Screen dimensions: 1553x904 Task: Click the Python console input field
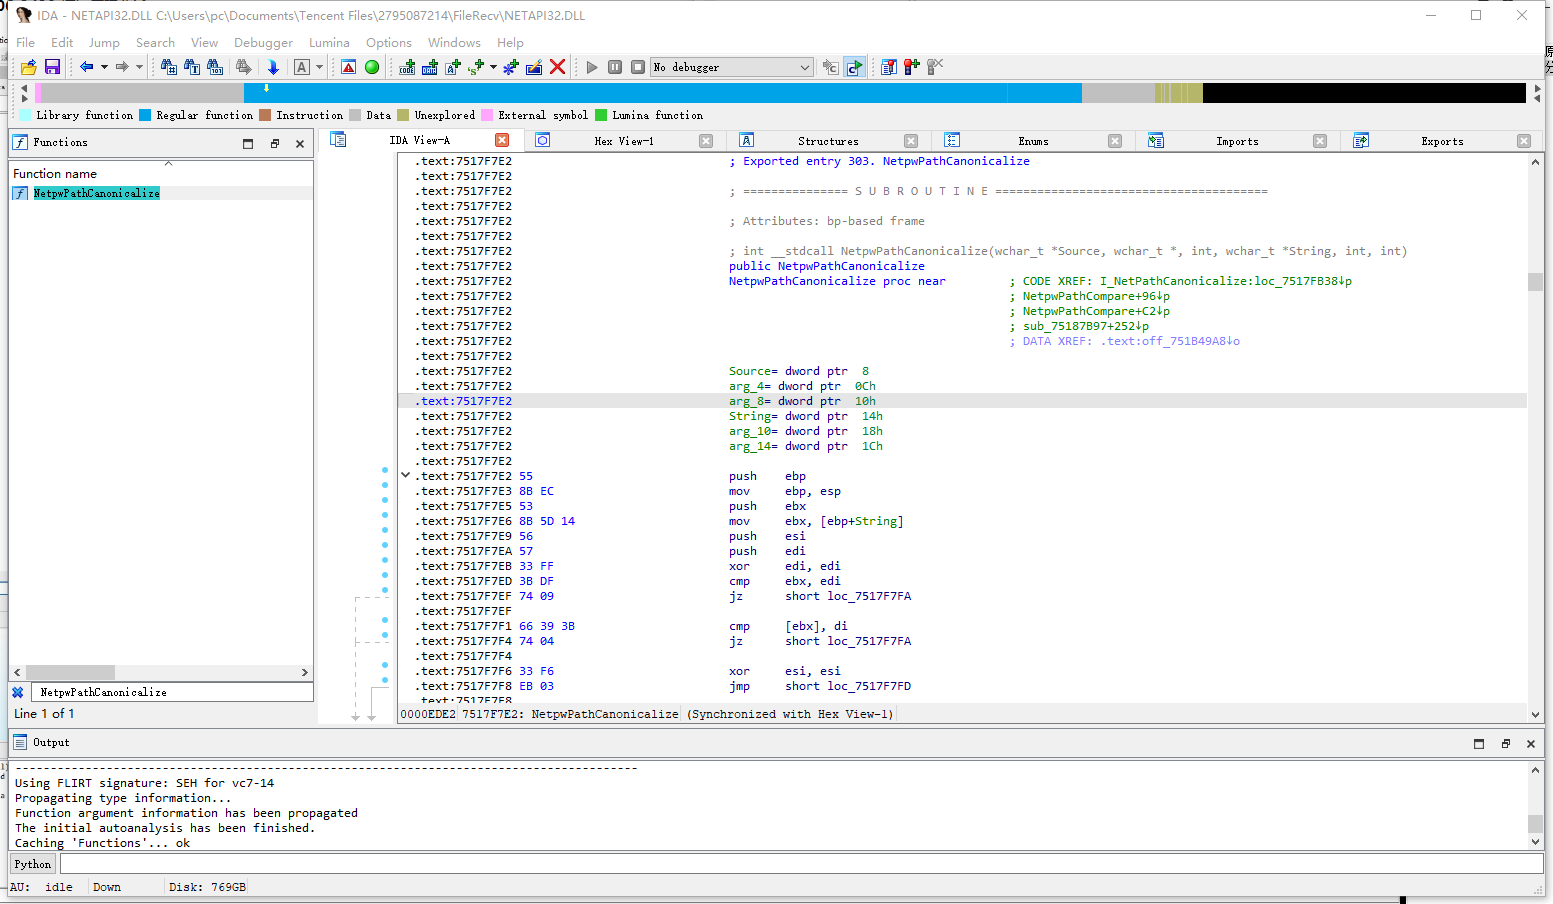tap(800, 864)
